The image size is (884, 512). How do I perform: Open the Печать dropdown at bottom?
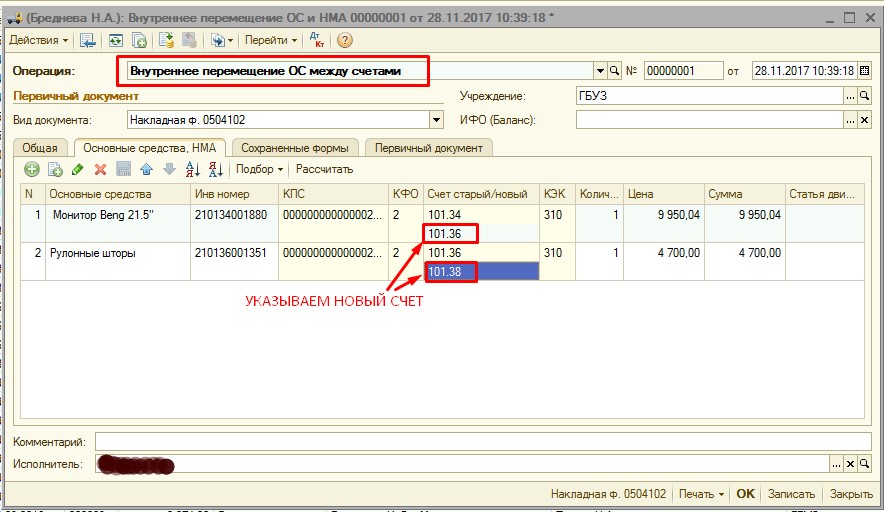coord(700,494)
